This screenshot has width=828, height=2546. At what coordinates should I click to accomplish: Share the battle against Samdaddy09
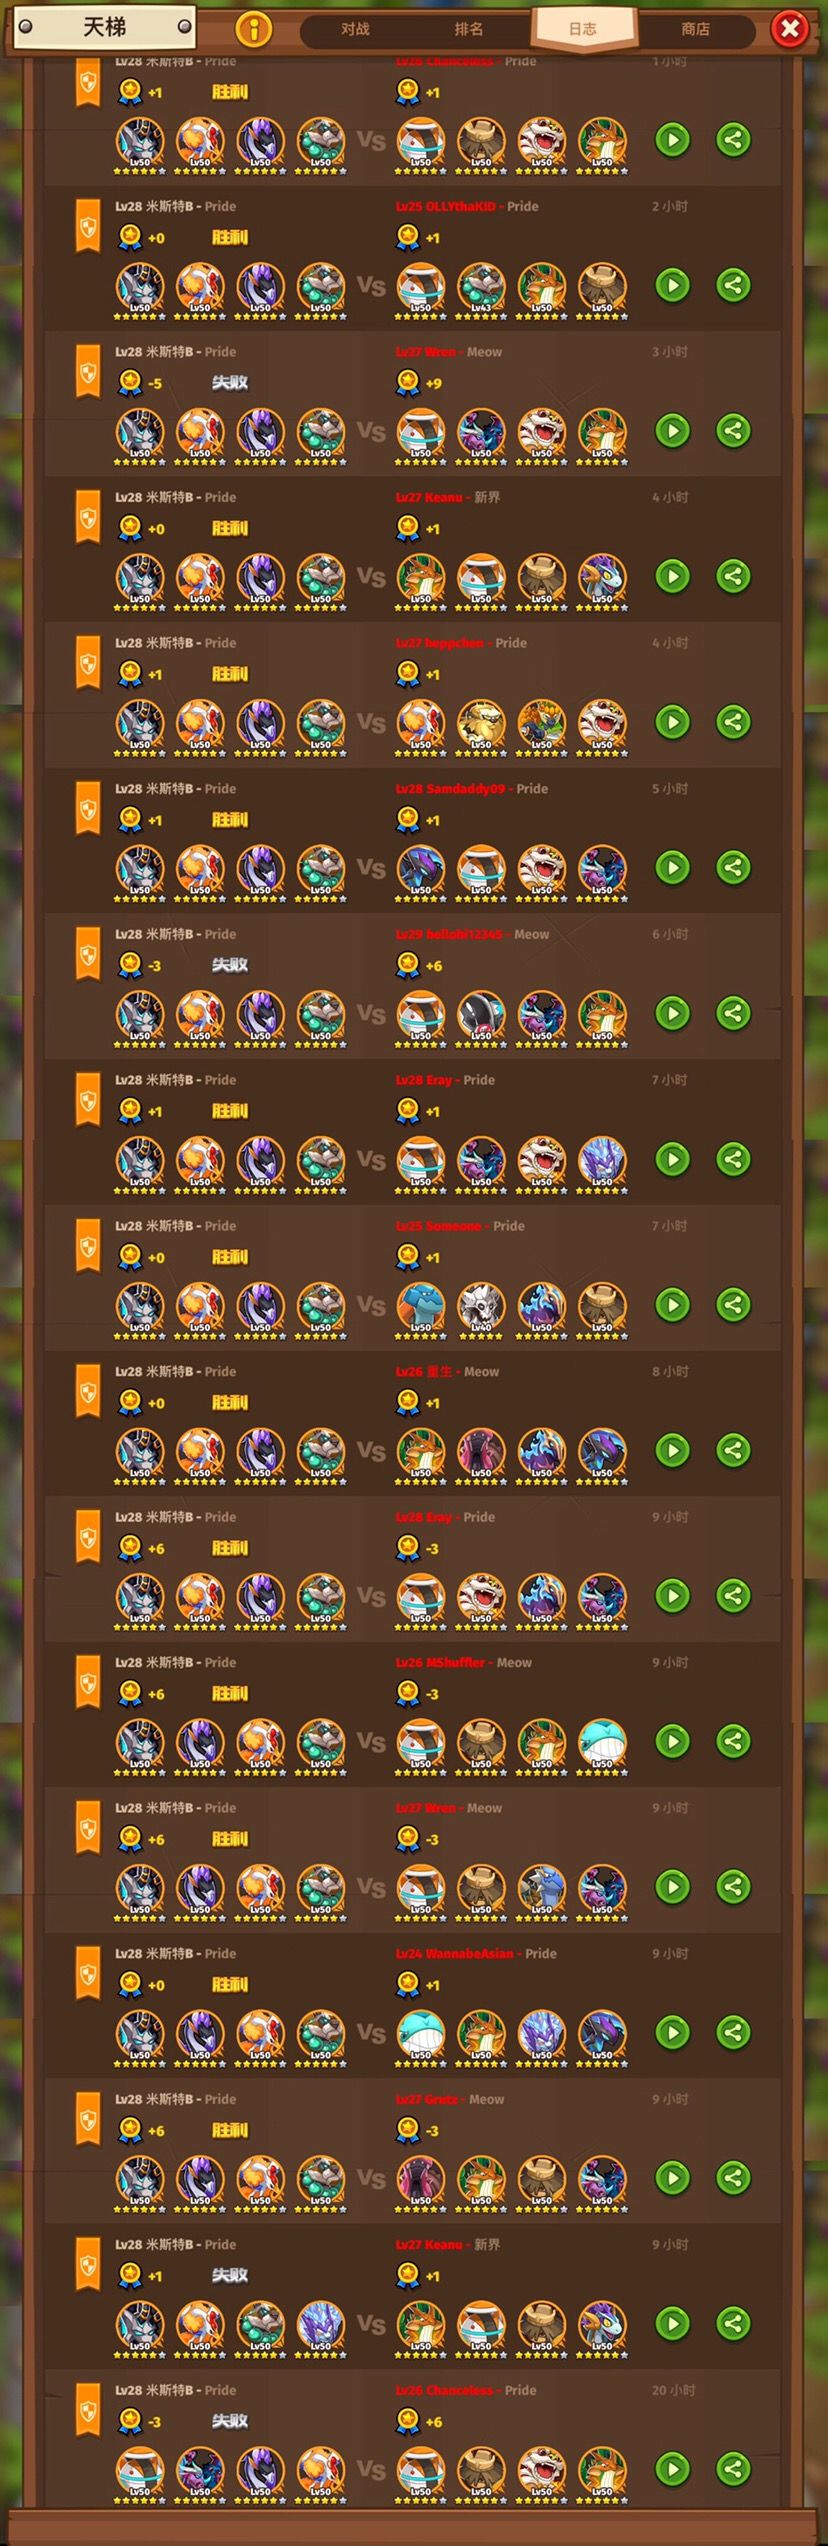click(x=733, y=867)
